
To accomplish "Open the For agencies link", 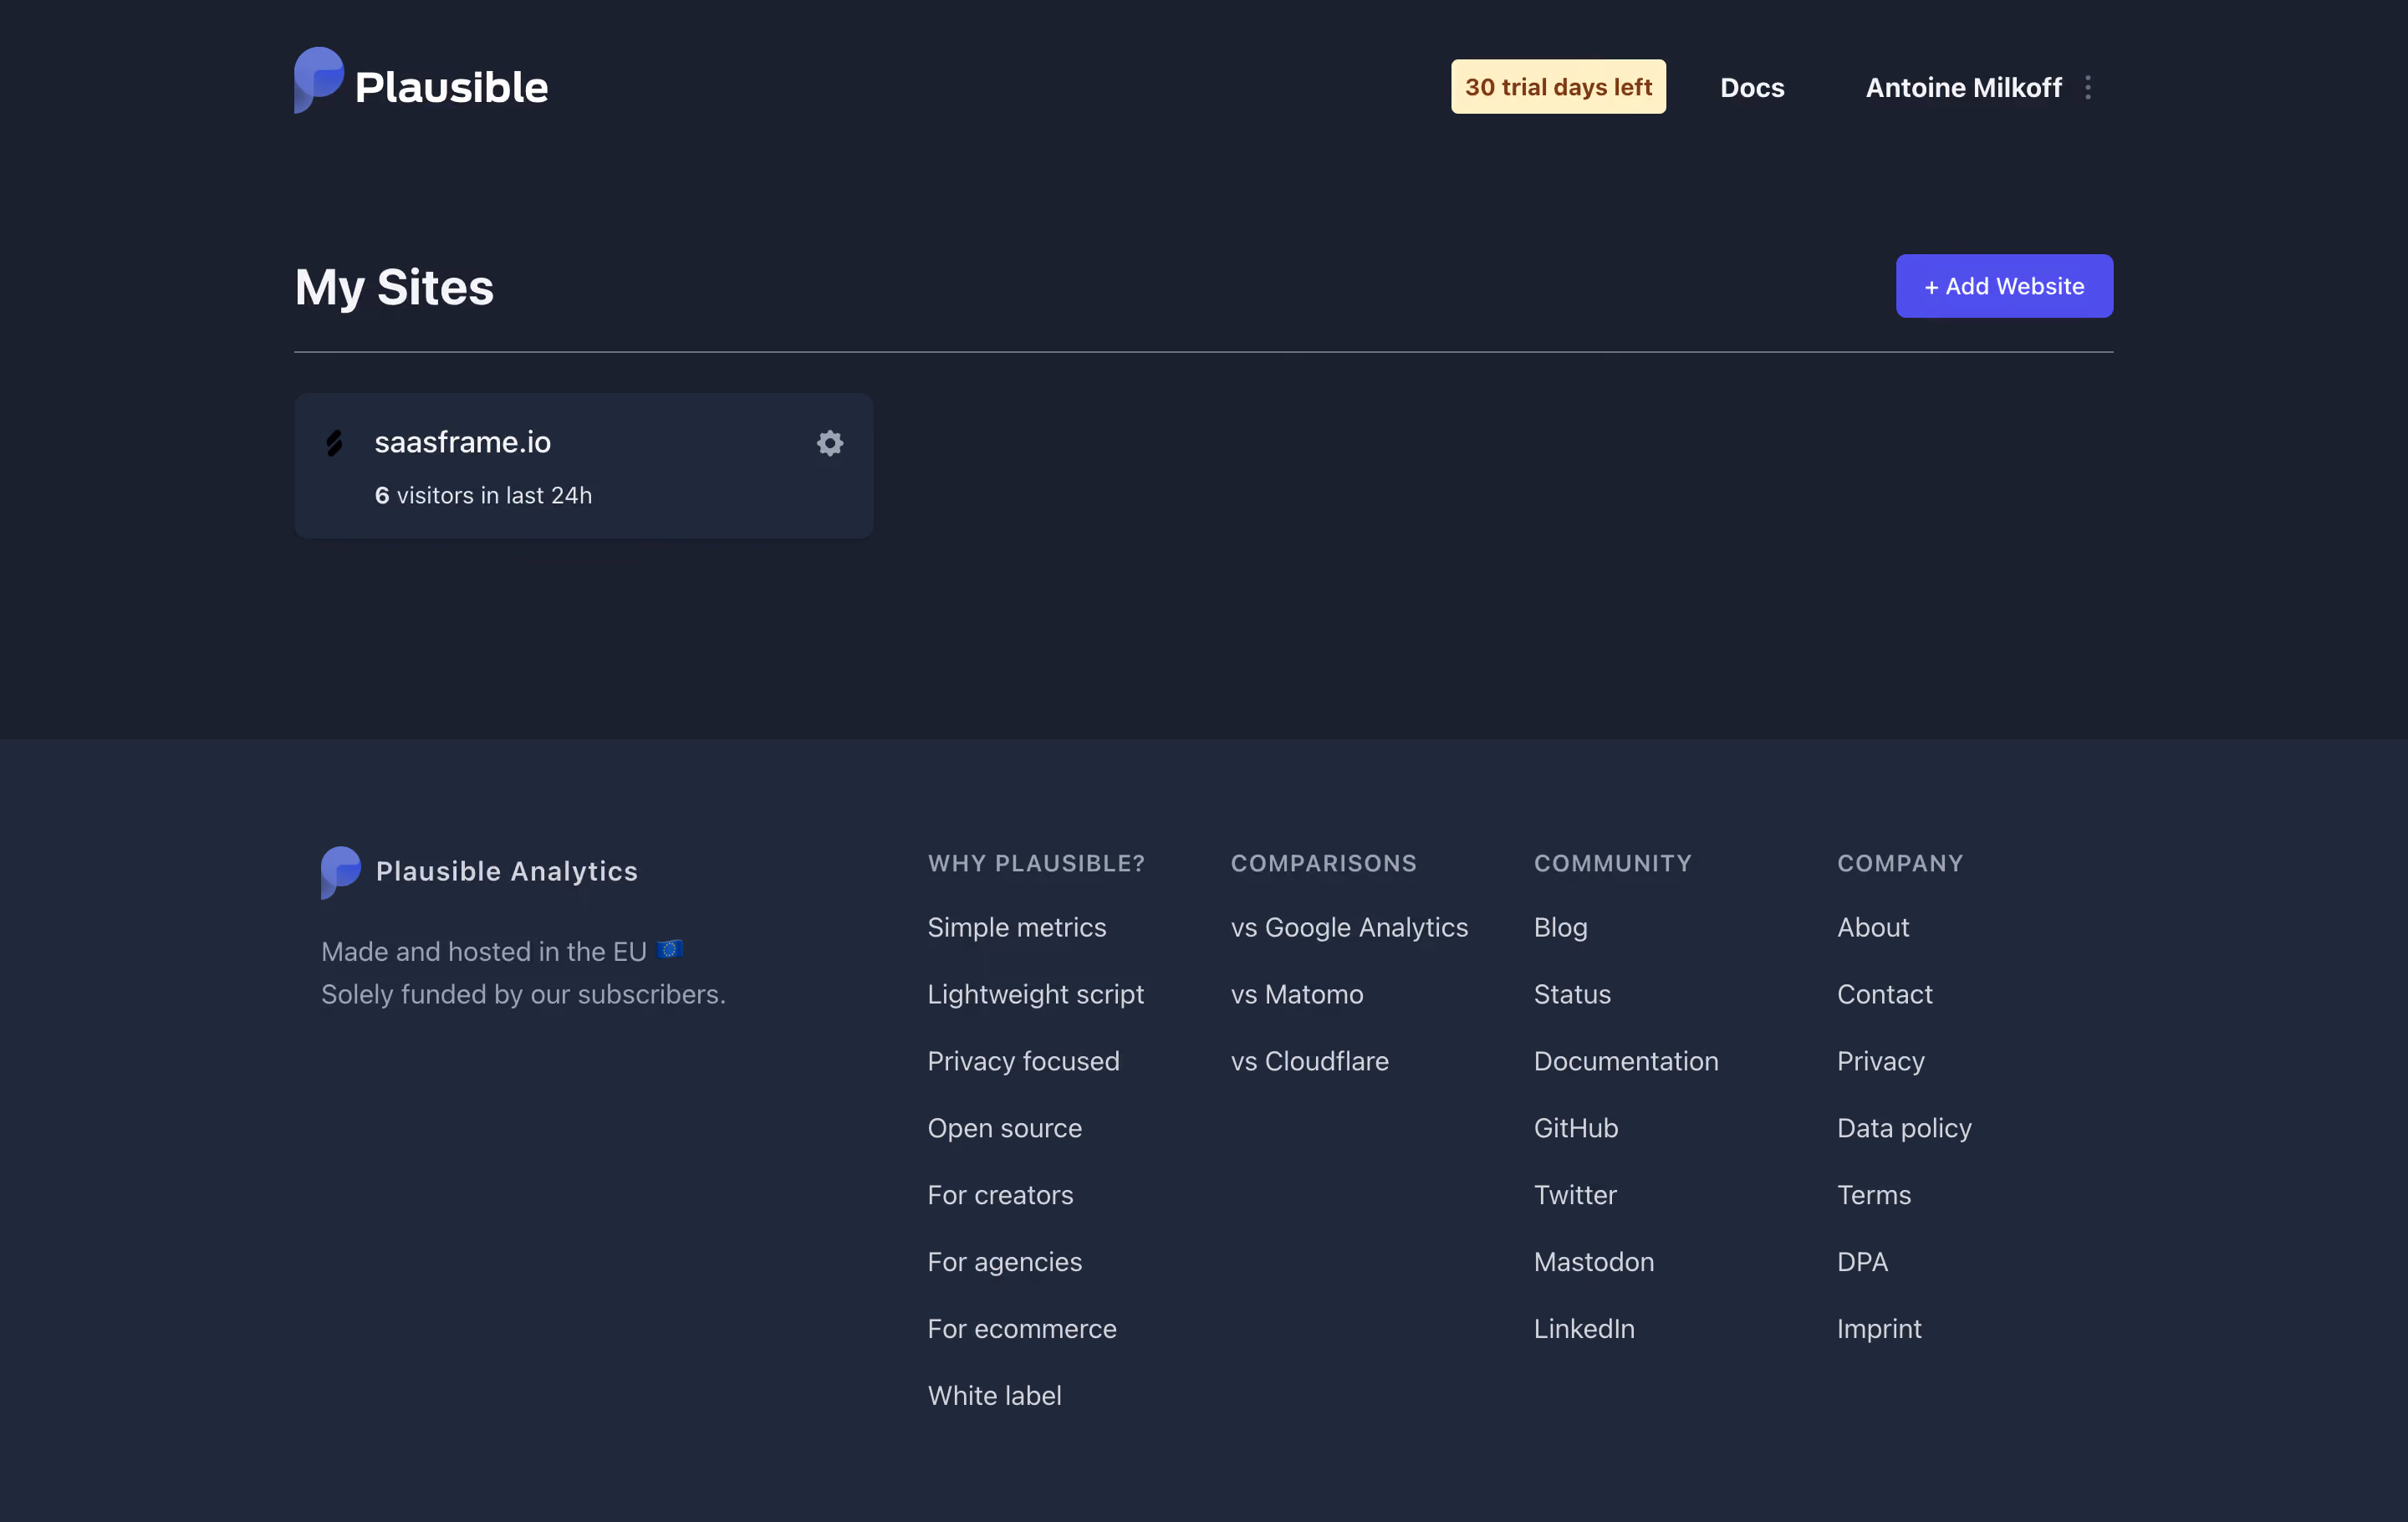I will pyautogui.click(x=1004, y=1262).
